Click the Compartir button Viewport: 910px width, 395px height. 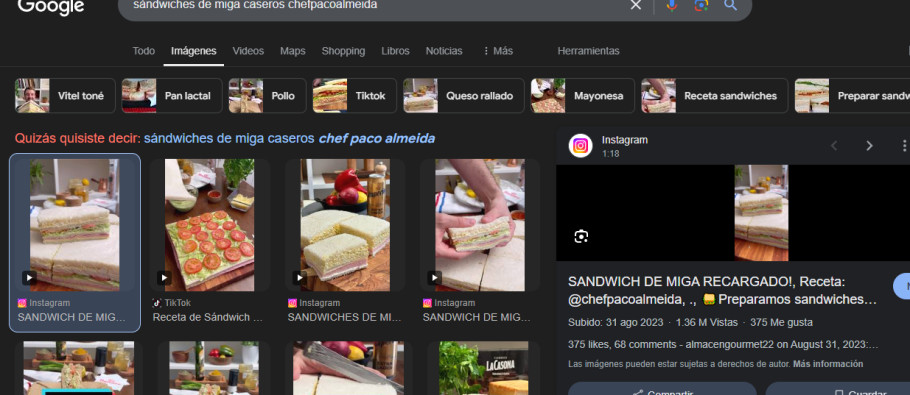pos(662,389)
